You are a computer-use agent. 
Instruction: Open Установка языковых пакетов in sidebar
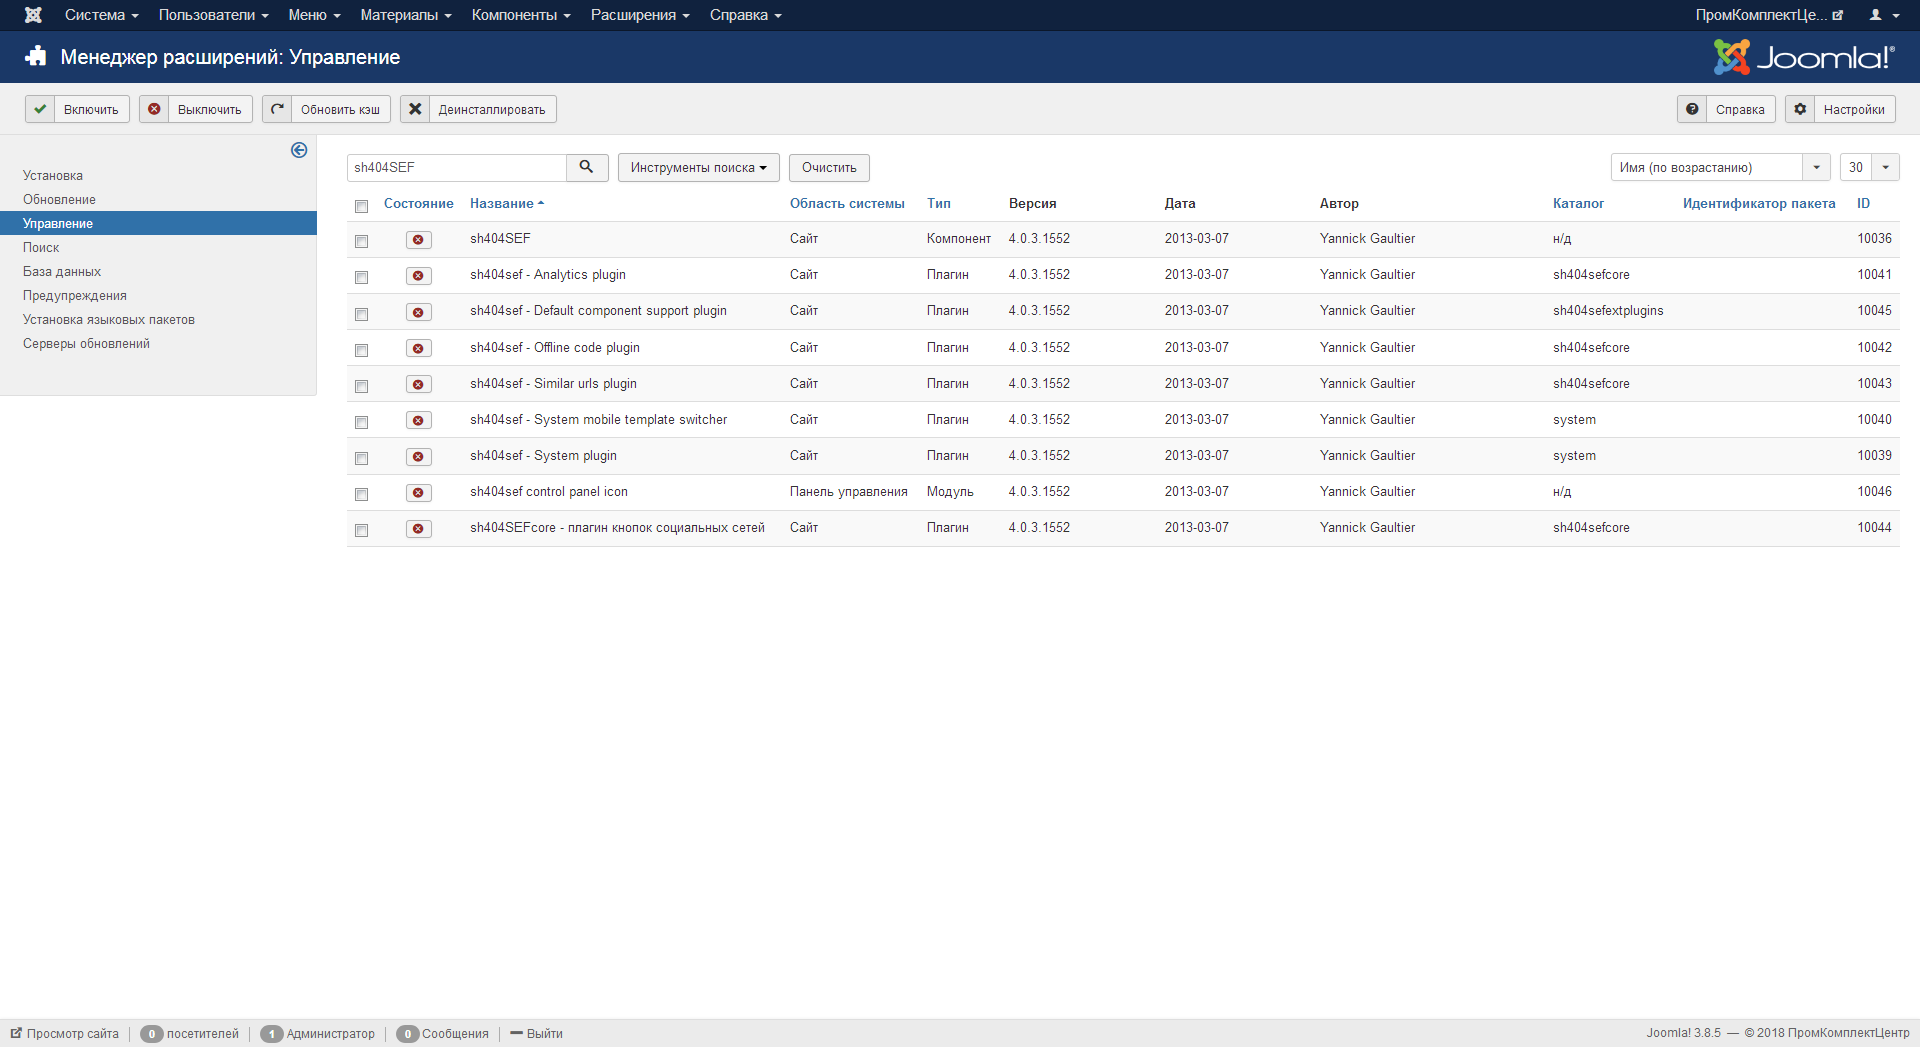coord(109,319)
